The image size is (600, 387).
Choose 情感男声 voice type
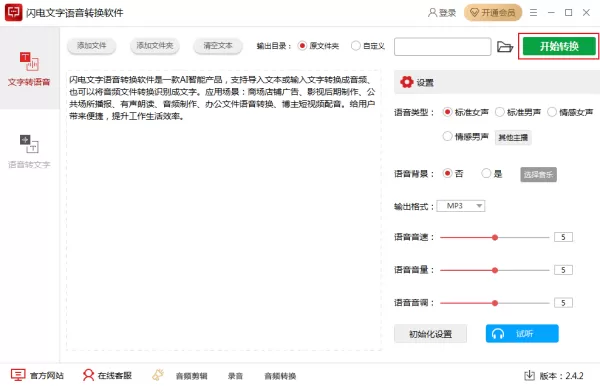447,136
